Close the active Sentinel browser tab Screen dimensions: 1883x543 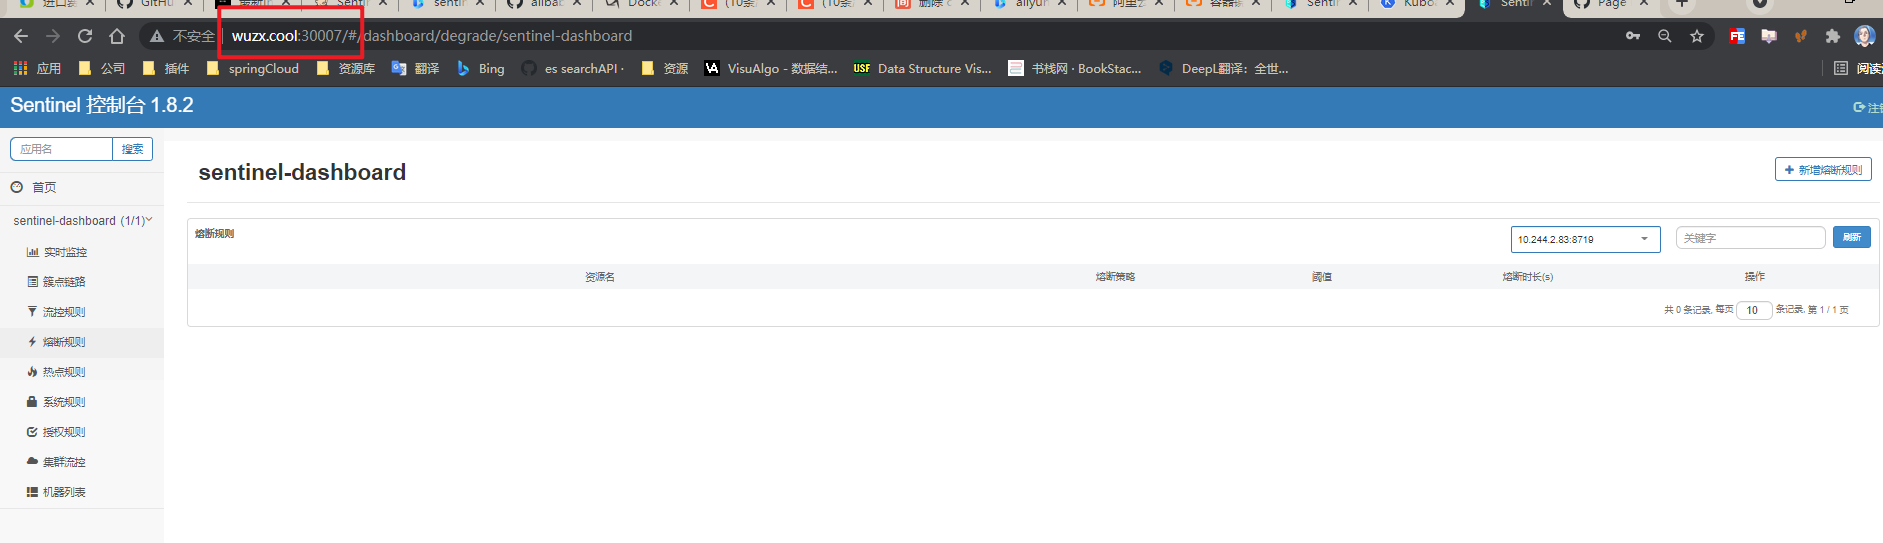pos(1547,3)
